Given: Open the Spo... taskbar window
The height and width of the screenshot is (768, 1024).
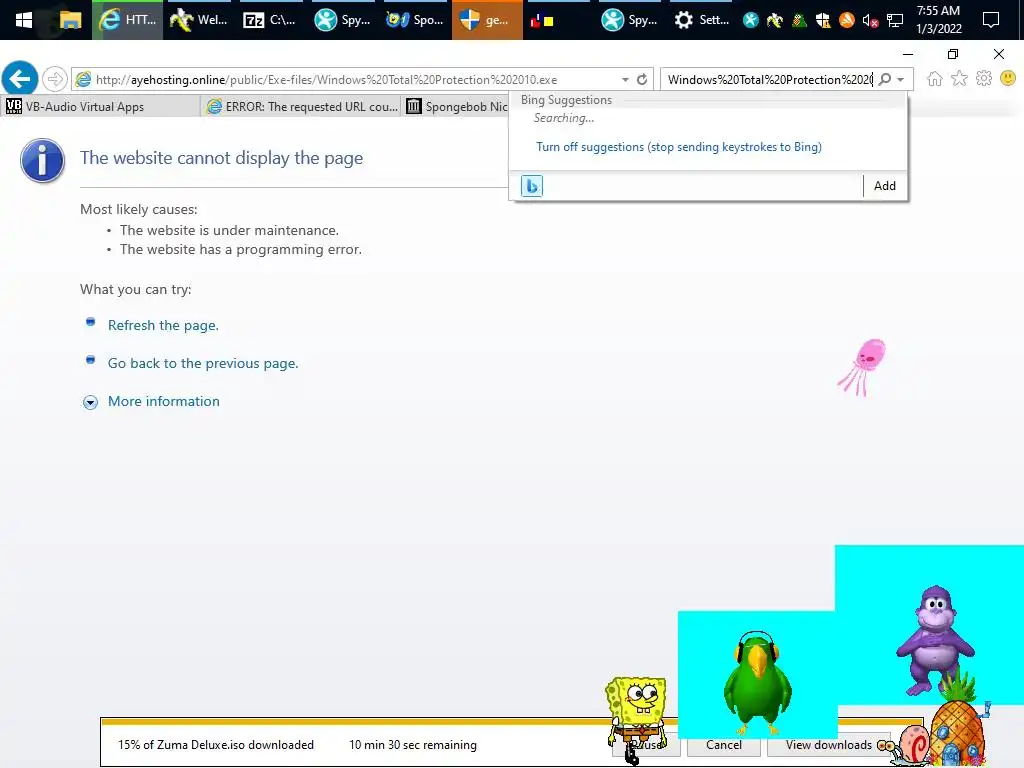Looking at the screenshot, I should (x=415, y=20).
